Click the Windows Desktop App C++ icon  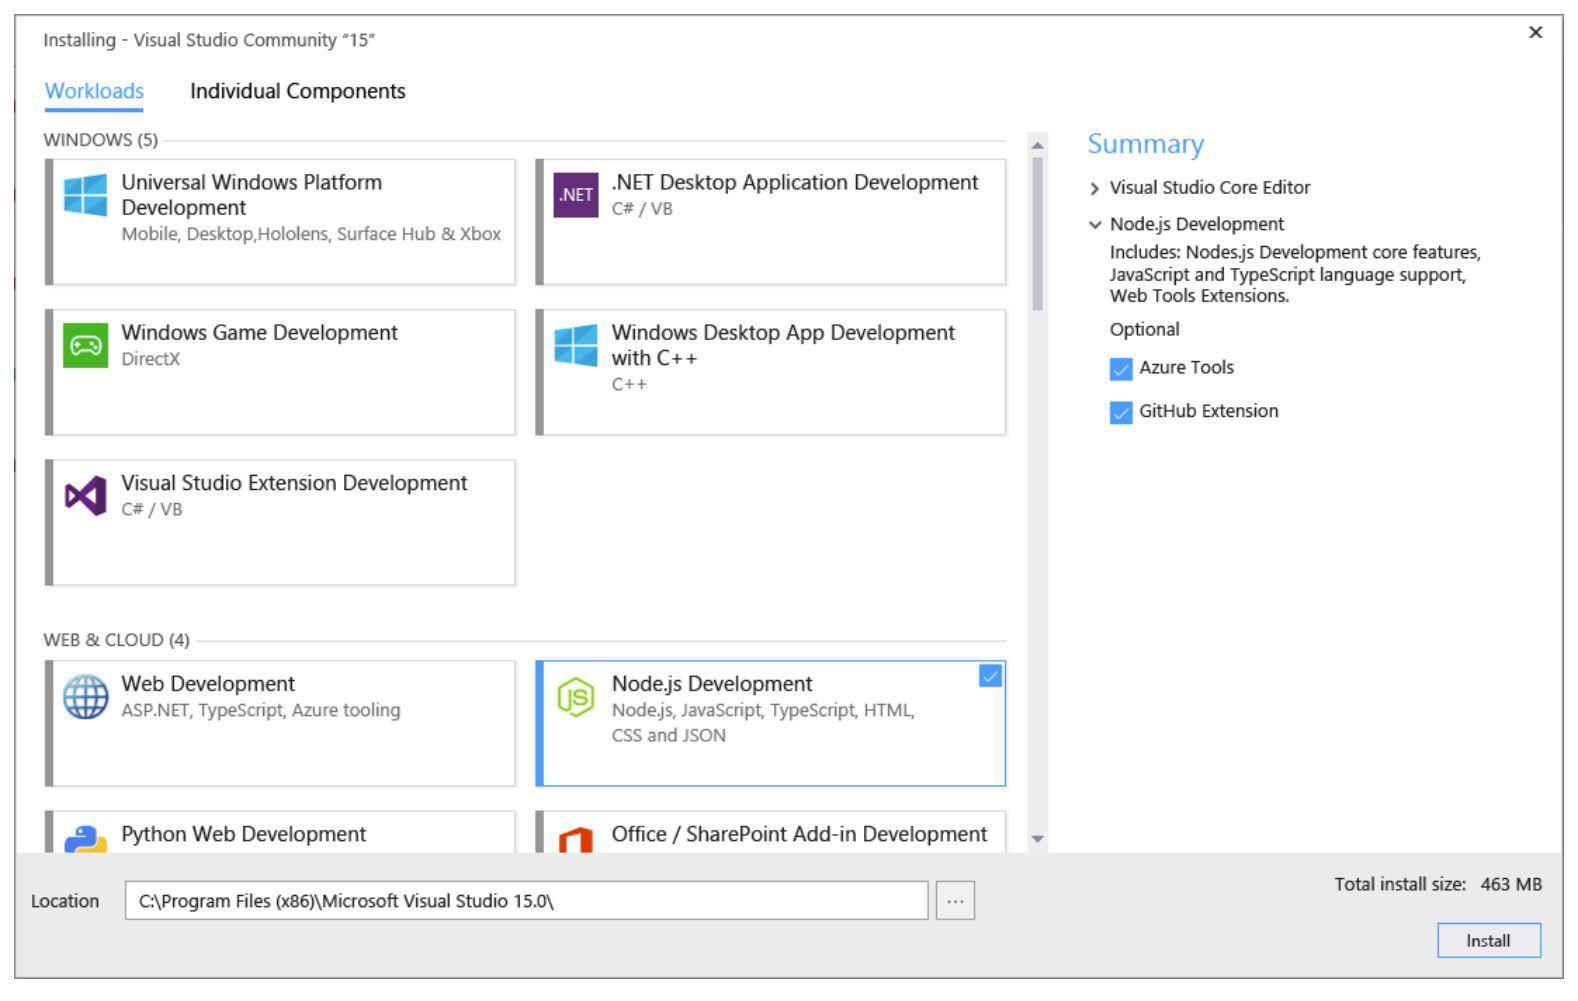(576, 346)
